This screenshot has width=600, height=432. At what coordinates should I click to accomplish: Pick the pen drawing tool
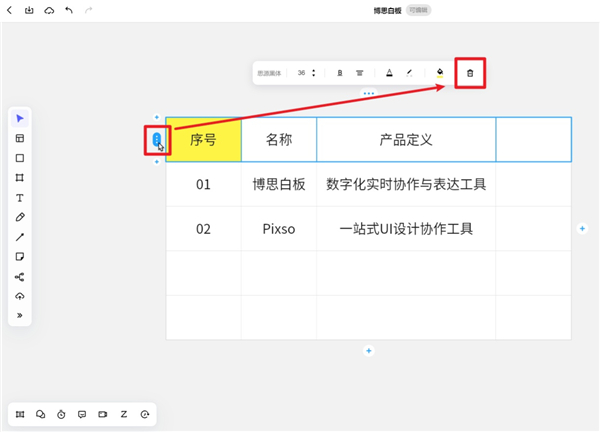pos(20,217)
